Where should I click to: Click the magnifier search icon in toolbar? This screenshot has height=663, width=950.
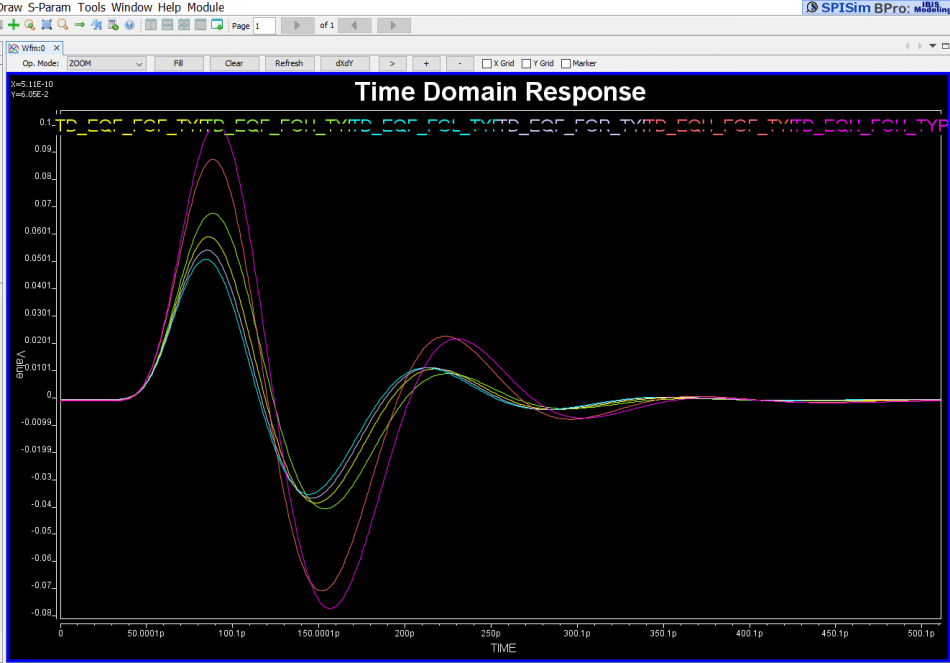(63, 25)
